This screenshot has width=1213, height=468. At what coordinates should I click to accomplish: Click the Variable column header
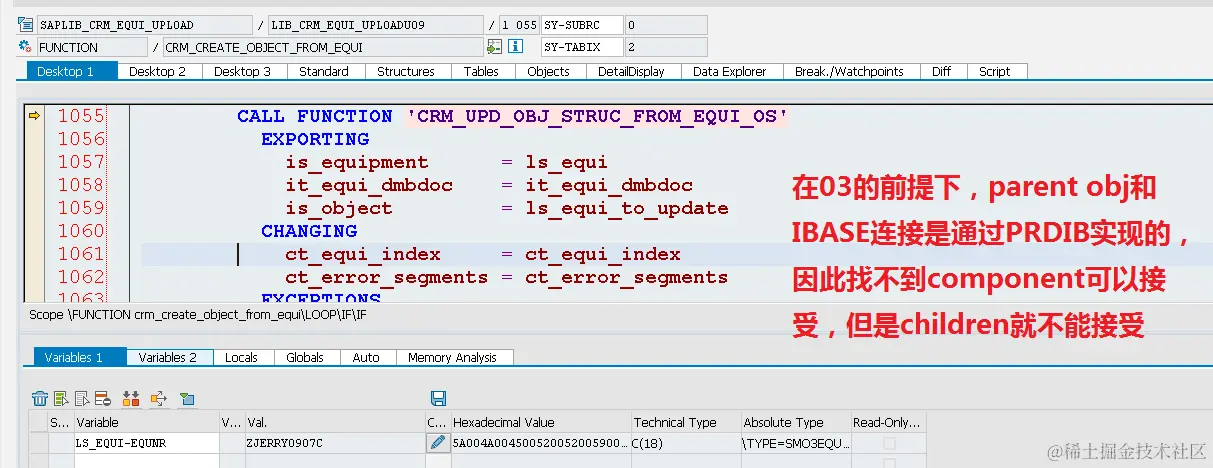[x=147, y=422]
